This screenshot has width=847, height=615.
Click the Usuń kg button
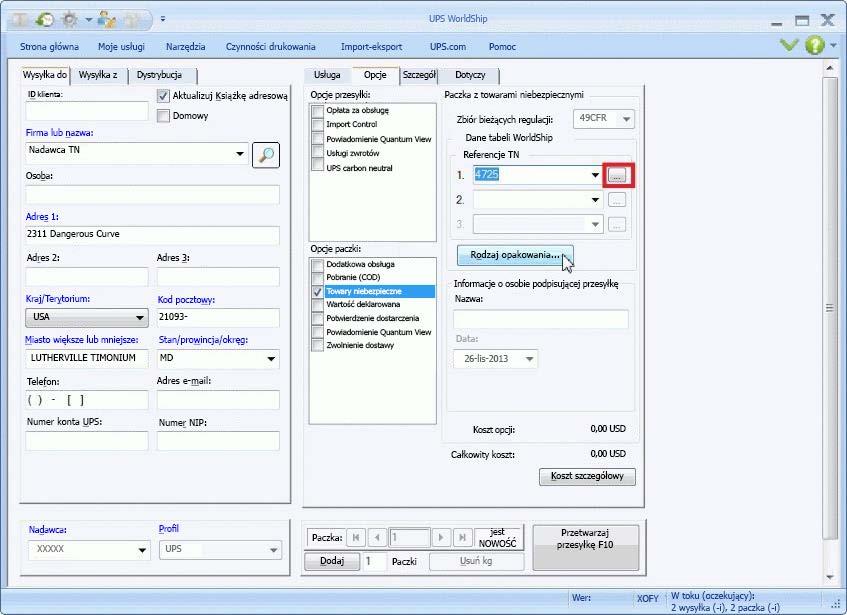(476, 561)
